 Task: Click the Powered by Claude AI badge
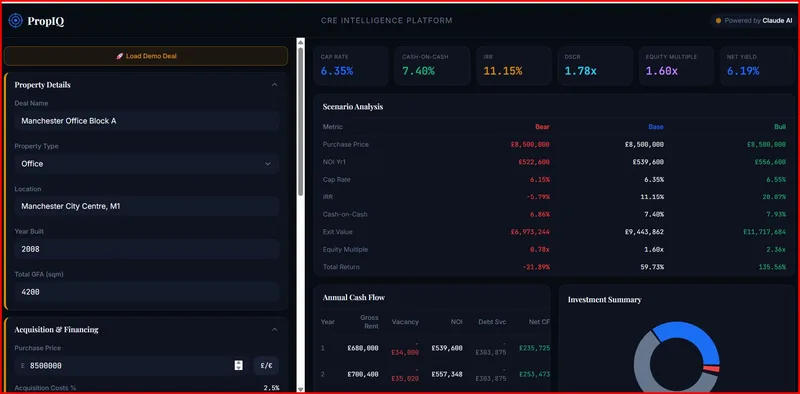click(x=754, y=20)
